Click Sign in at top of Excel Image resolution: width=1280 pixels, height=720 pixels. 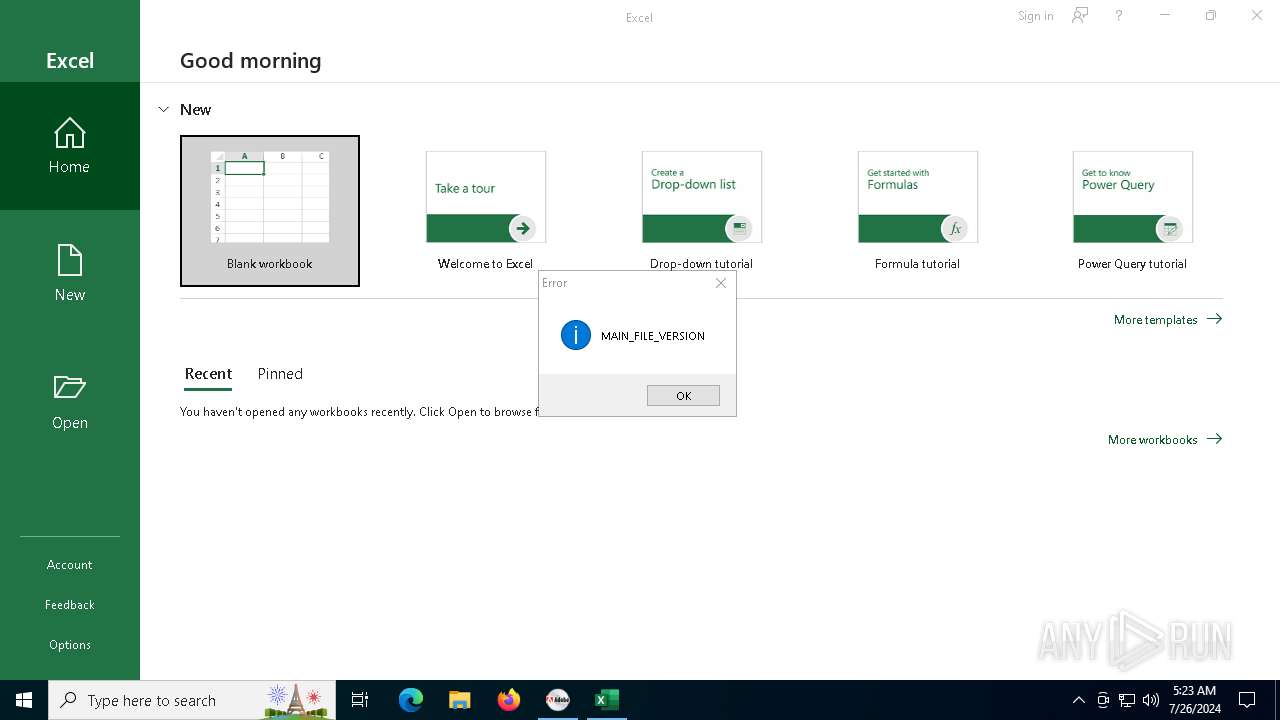tap(1035, 16)
